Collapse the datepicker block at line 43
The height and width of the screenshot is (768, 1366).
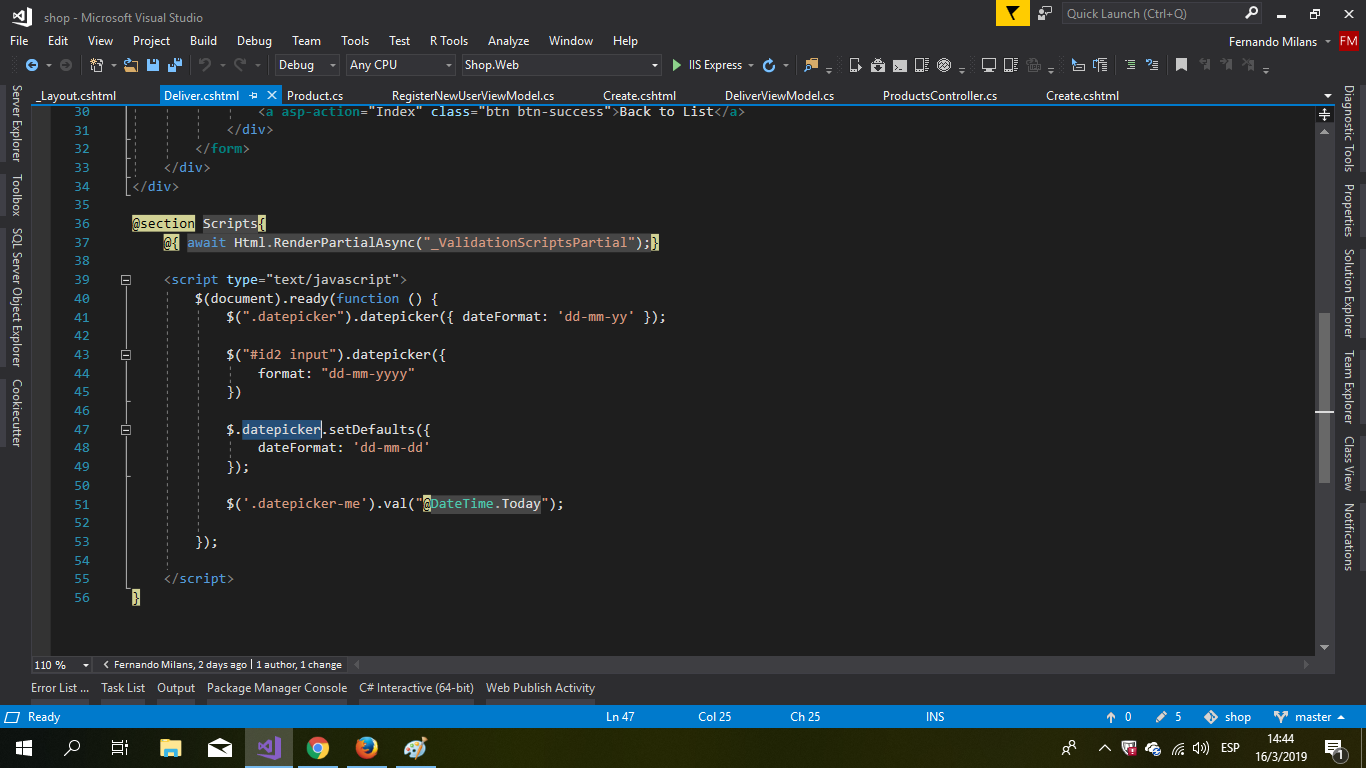point(126,355)
